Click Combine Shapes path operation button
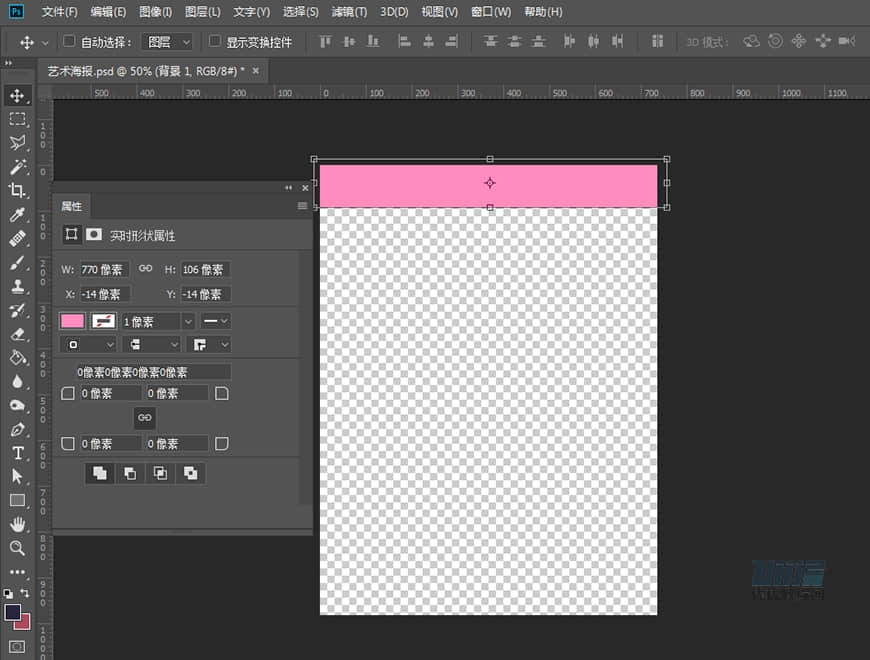 pyautogui.click(x=100, y=473)
